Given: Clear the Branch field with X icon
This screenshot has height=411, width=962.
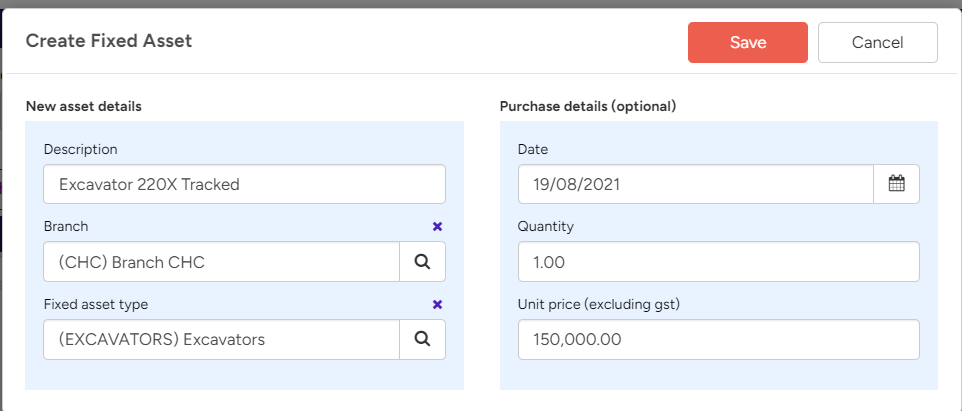Looking at the screenshot, I should click(x=437, y=226).
